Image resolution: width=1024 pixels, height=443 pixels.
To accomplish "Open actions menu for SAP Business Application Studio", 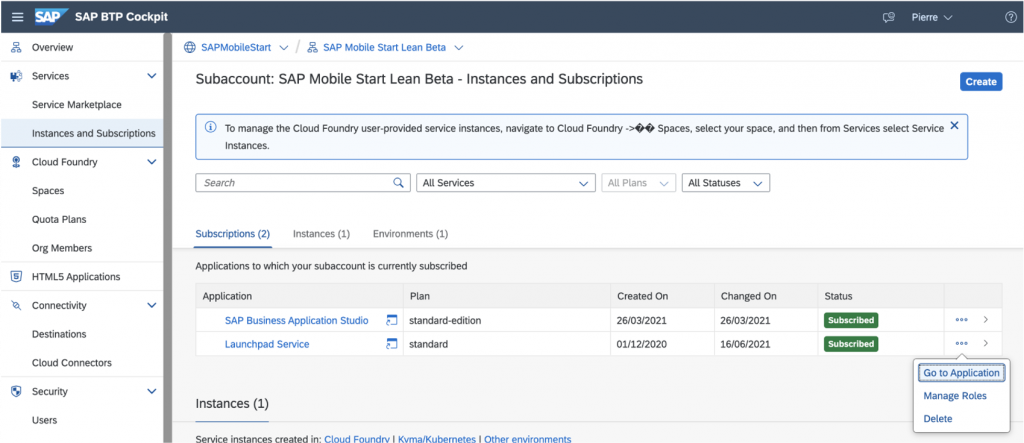I will (961, 320).
